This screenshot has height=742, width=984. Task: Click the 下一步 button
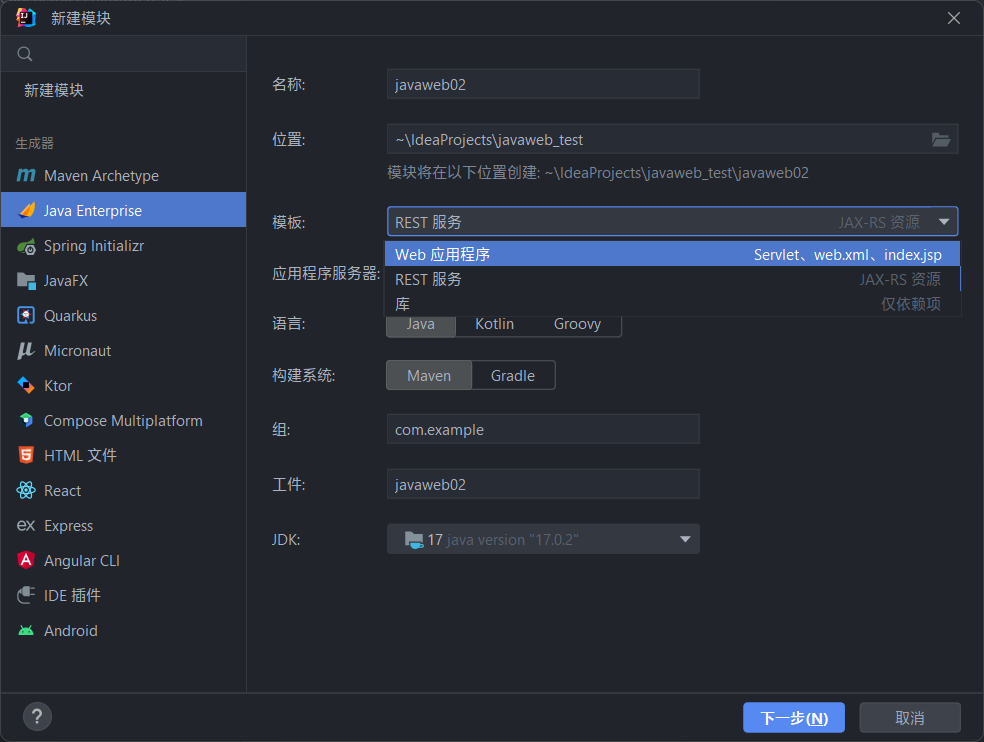click(x=793, y=717)
